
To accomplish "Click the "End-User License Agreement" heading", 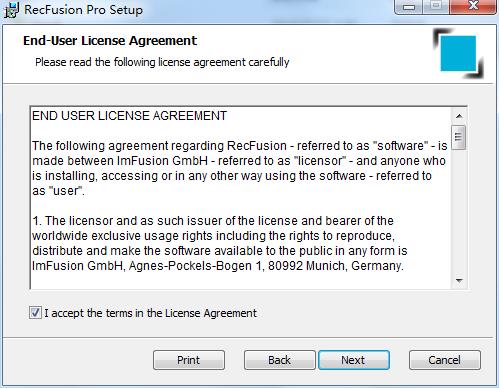I will pyautogui.click(x=110, y=41).
